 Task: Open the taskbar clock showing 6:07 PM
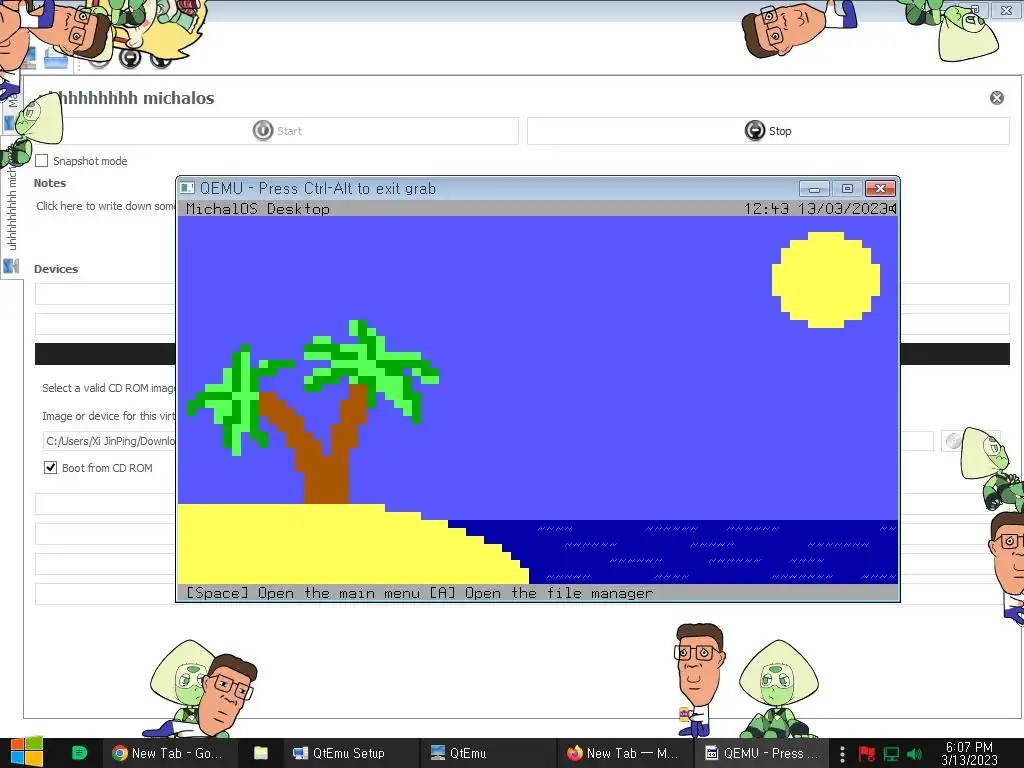(969, 753)
